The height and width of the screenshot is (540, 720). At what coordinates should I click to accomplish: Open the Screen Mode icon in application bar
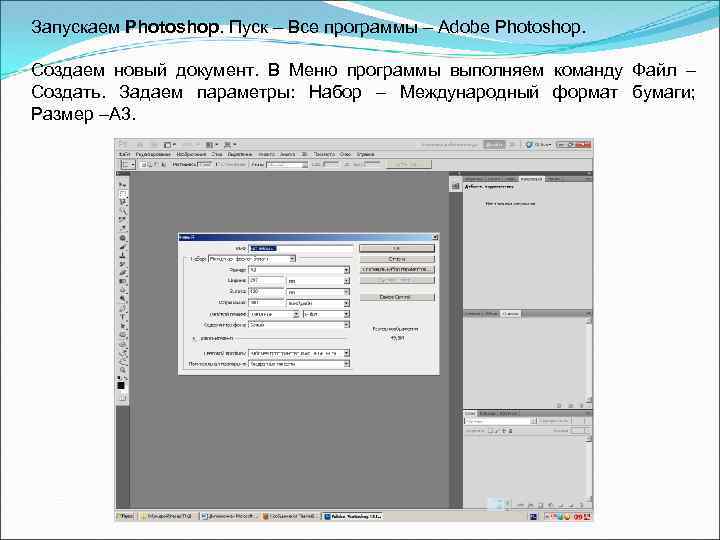[230, 145]
